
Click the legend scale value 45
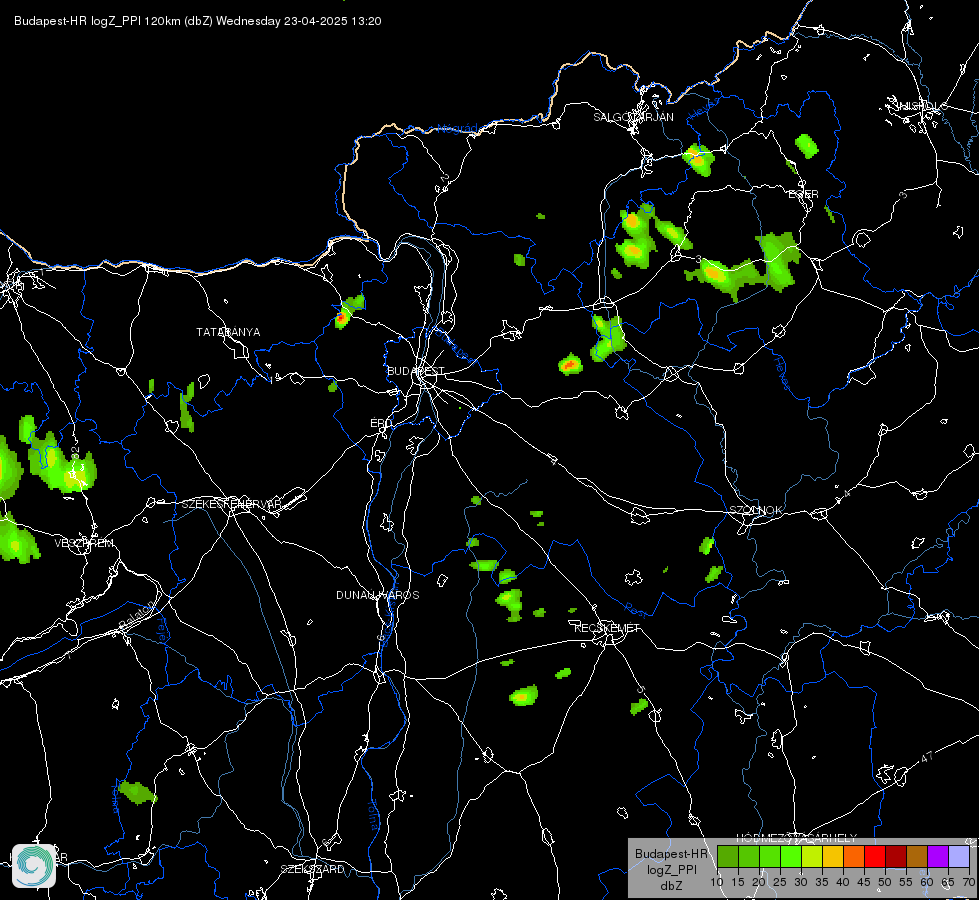tap(864, 883)
